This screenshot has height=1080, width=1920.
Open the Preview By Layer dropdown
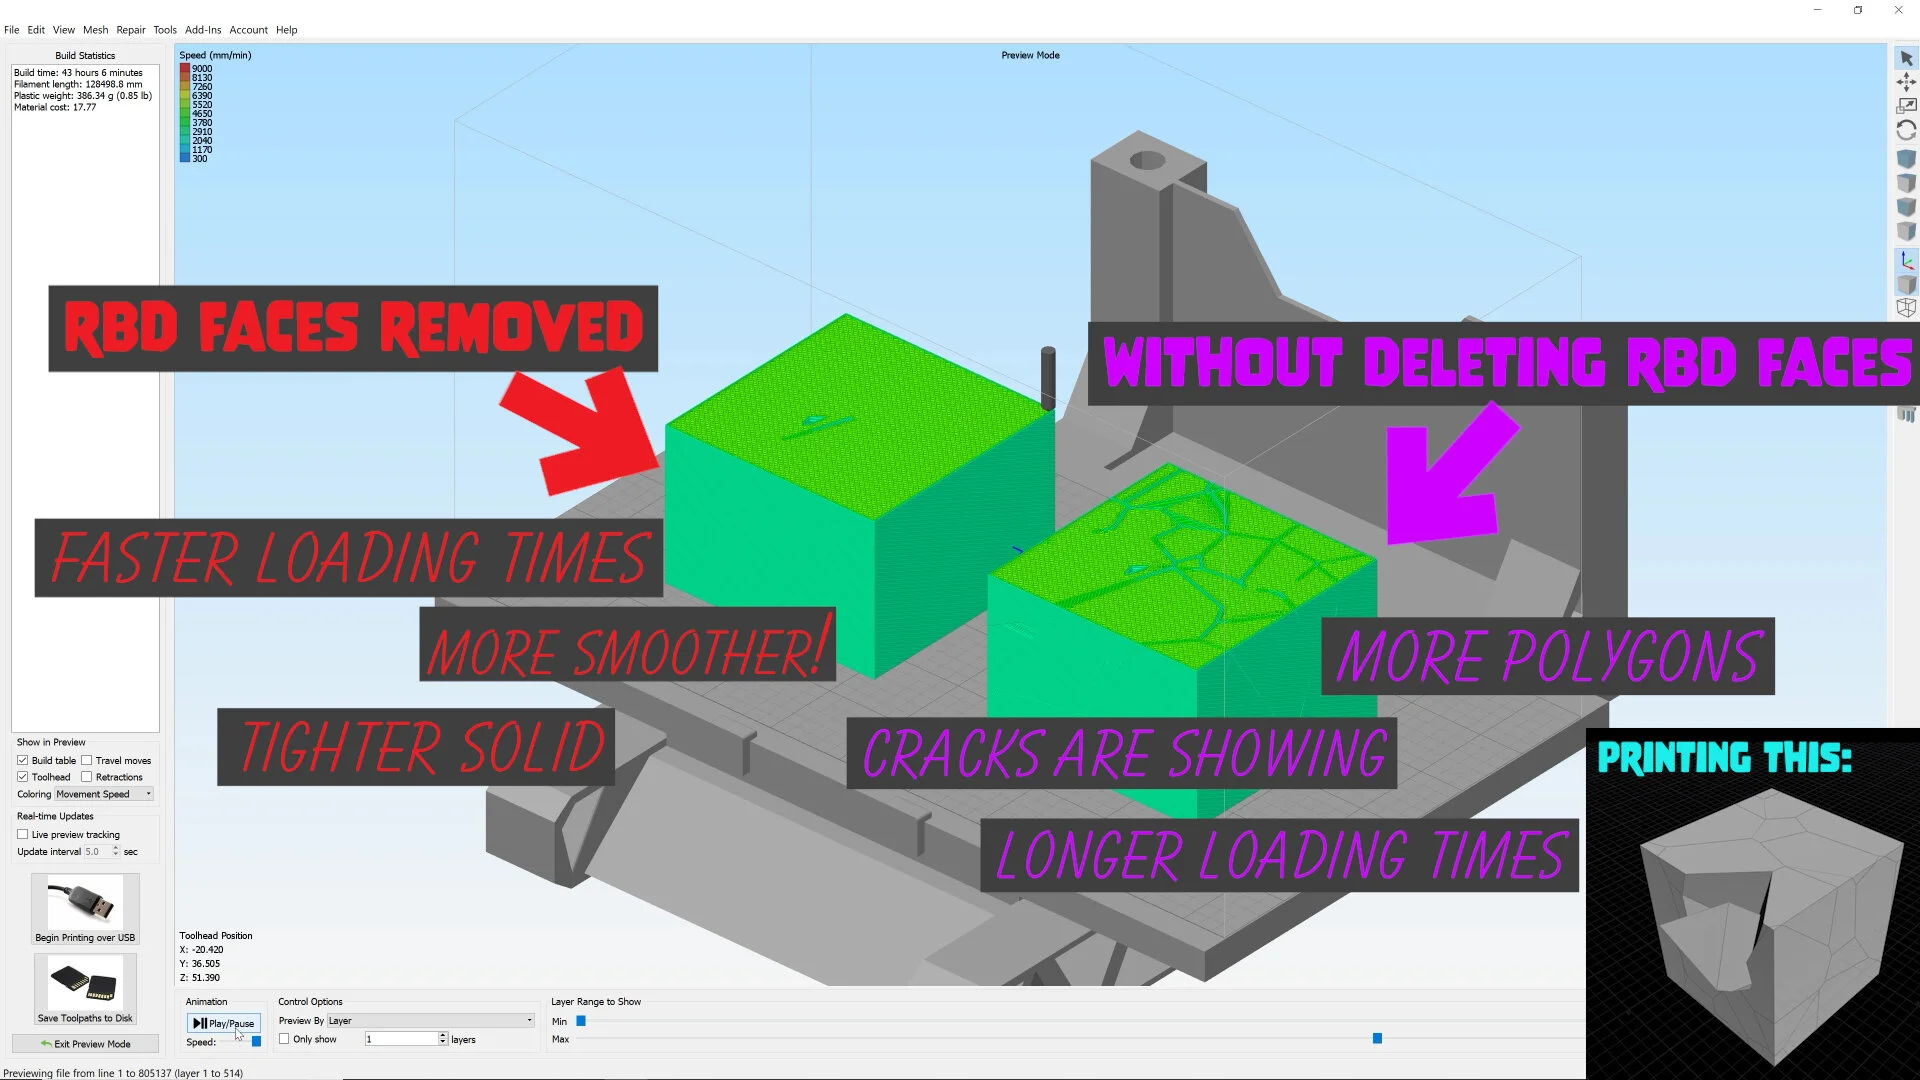click(431, 1021)
